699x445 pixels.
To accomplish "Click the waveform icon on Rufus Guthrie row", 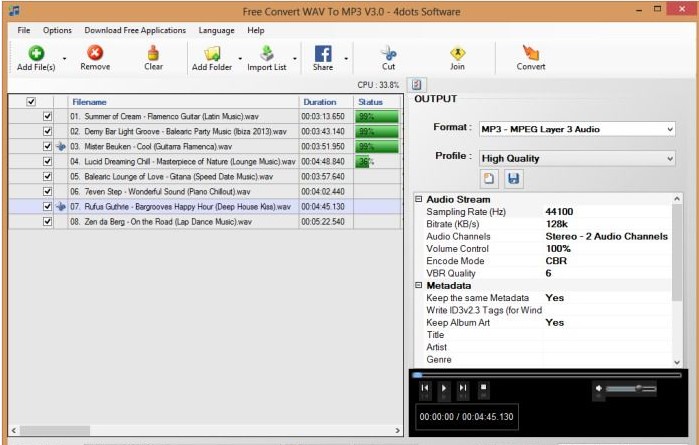I will coord(61,206).
